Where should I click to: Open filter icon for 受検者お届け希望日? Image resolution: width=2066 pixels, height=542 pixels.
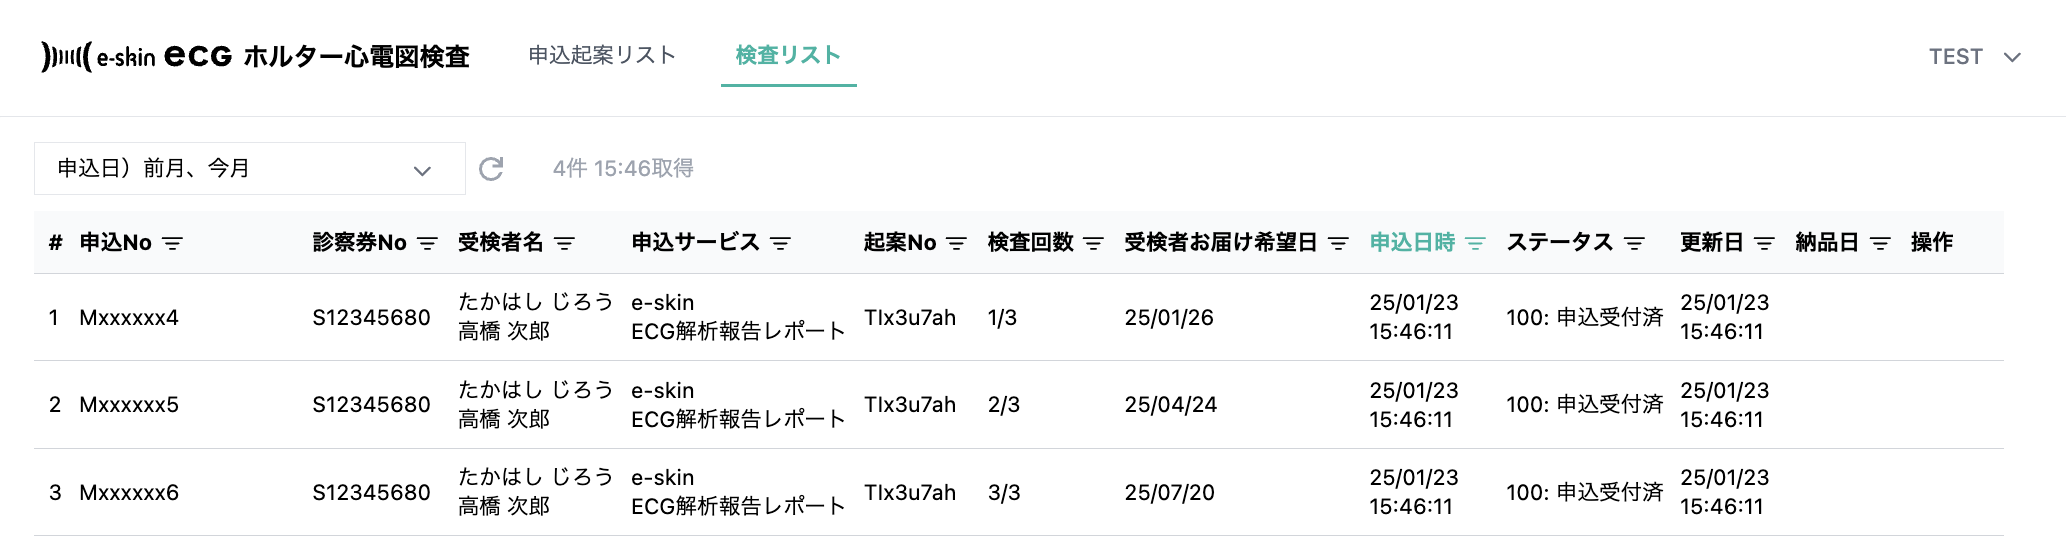click(x=1338, y=243)
